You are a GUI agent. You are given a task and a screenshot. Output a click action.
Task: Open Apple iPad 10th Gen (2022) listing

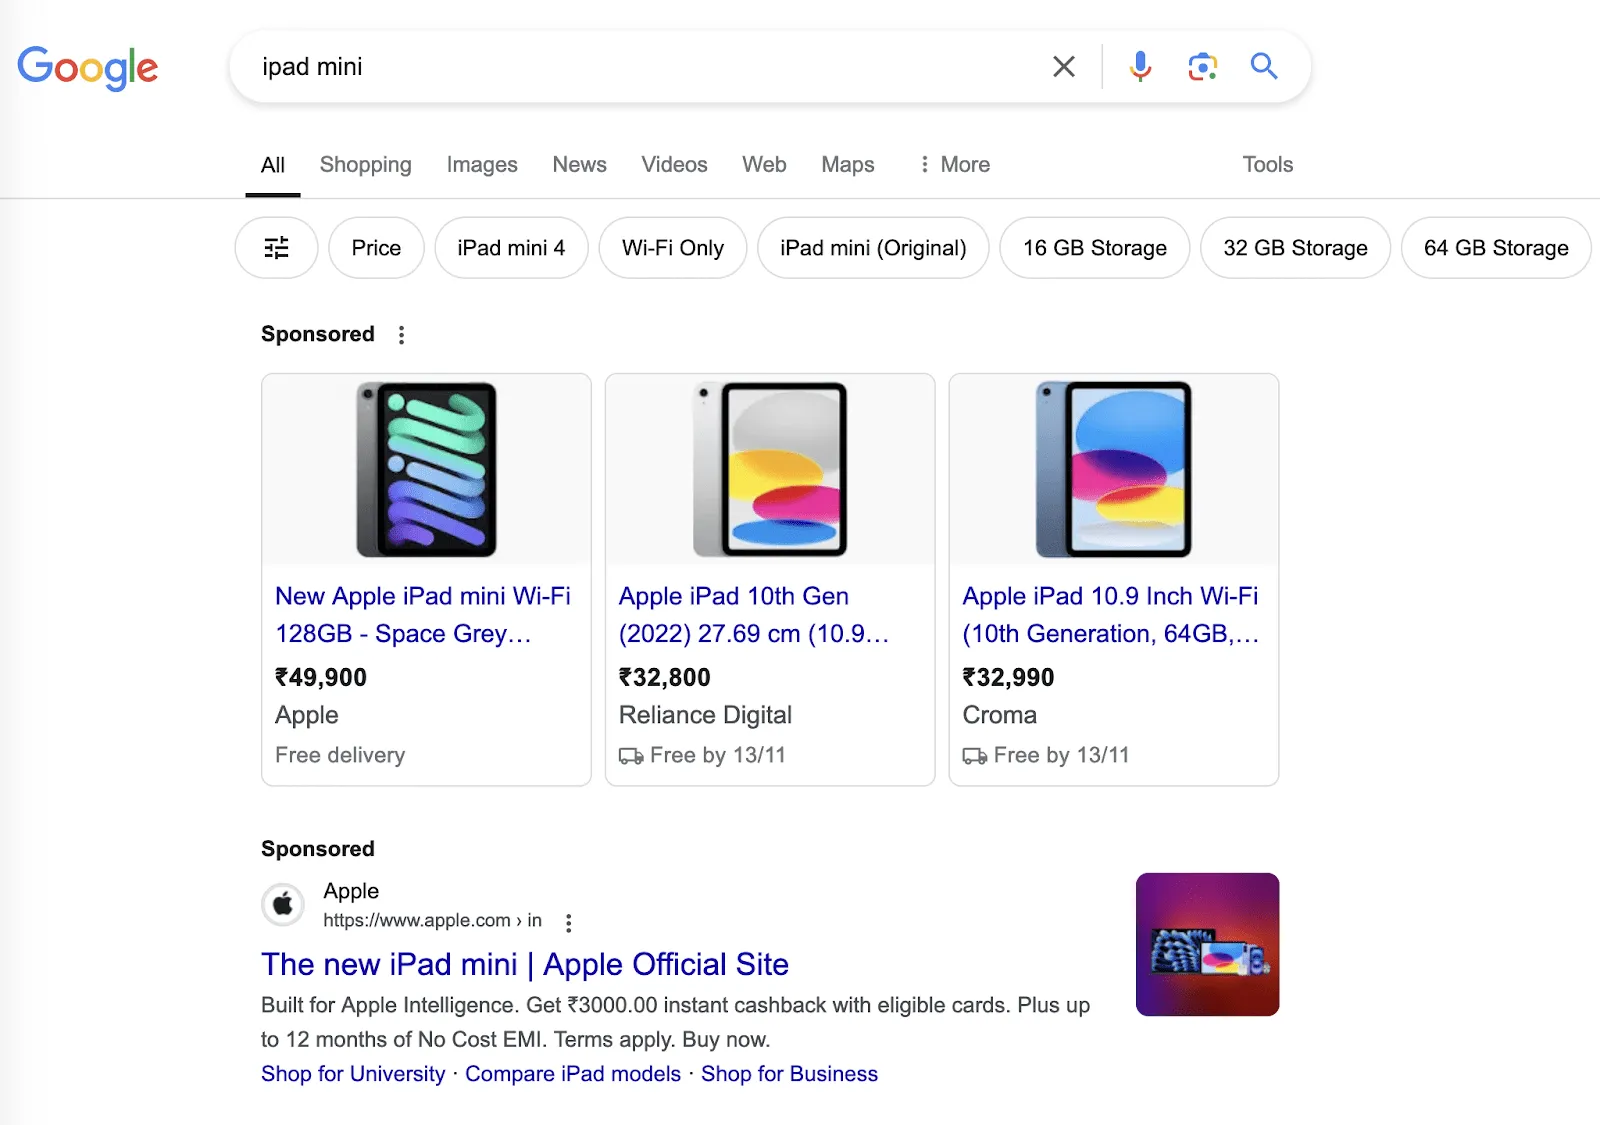tap(754, 615)
